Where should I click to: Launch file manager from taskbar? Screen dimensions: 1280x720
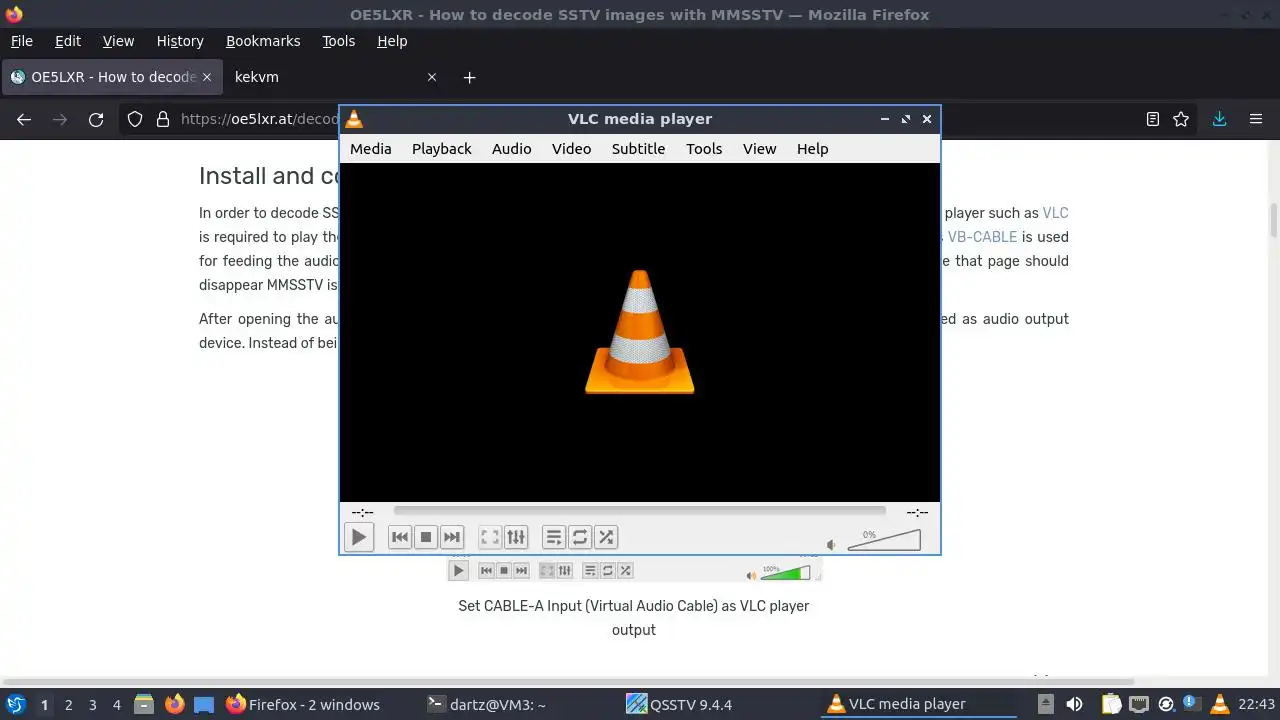pyautogui.click(x=144, y=704)
